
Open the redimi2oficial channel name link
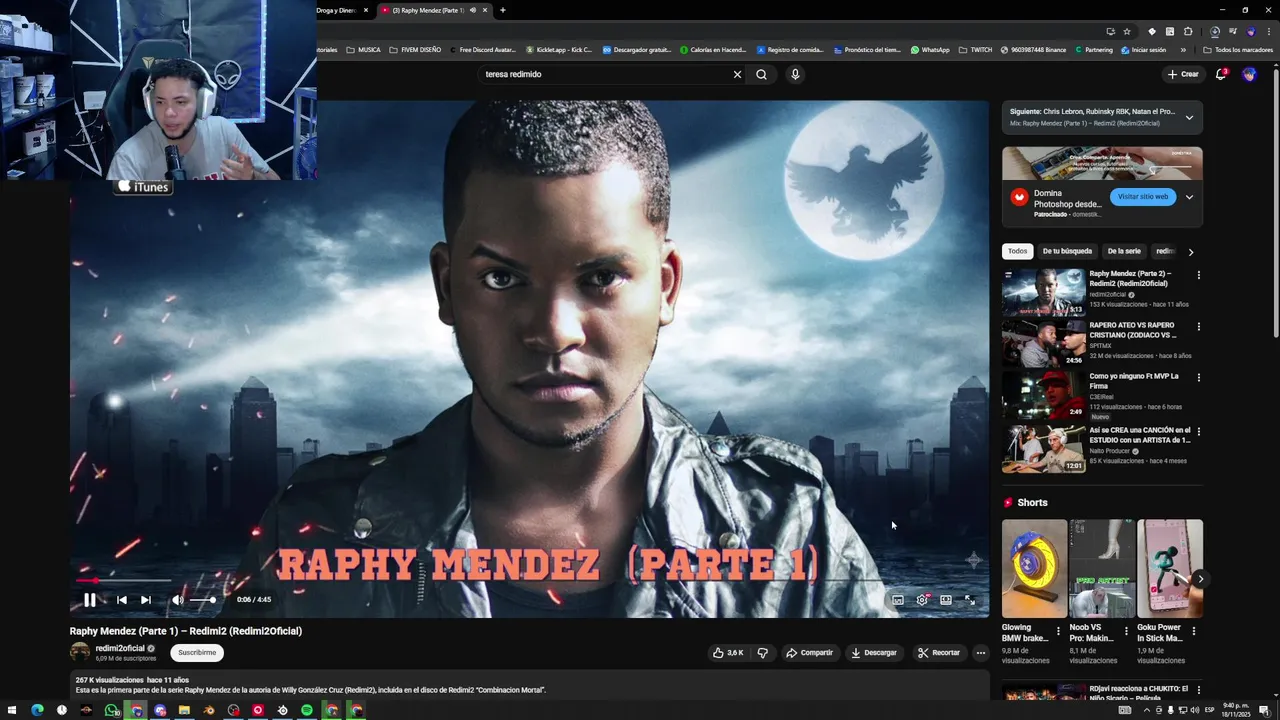pos(120,648)
